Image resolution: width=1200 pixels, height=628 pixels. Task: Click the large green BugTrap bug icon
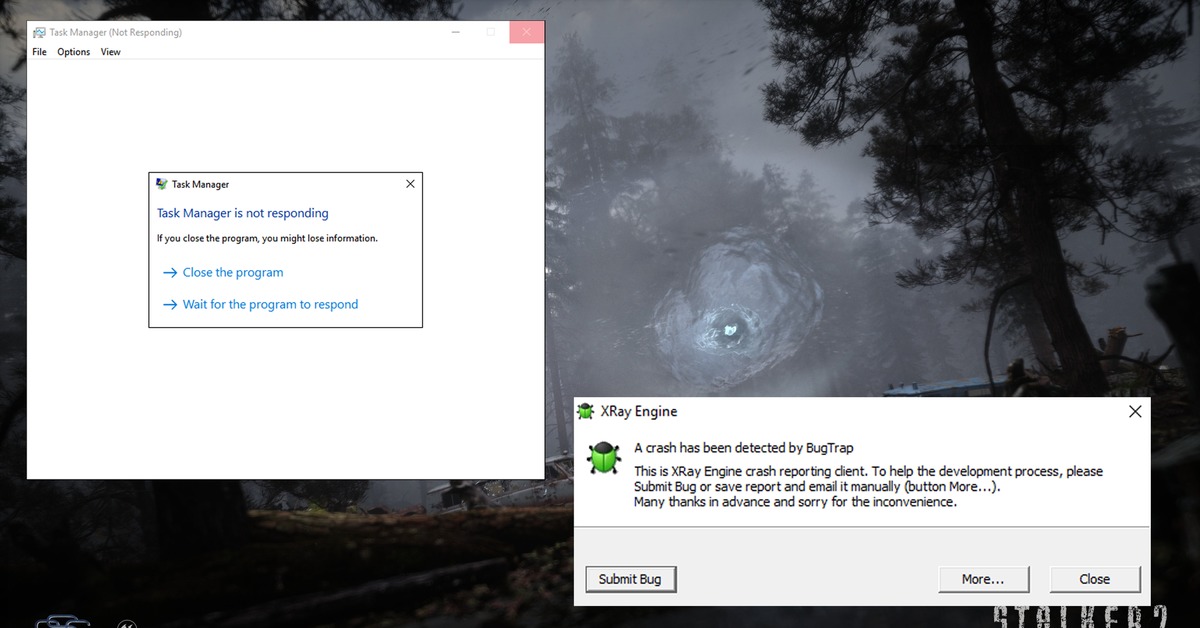click(x=603, y=457)
